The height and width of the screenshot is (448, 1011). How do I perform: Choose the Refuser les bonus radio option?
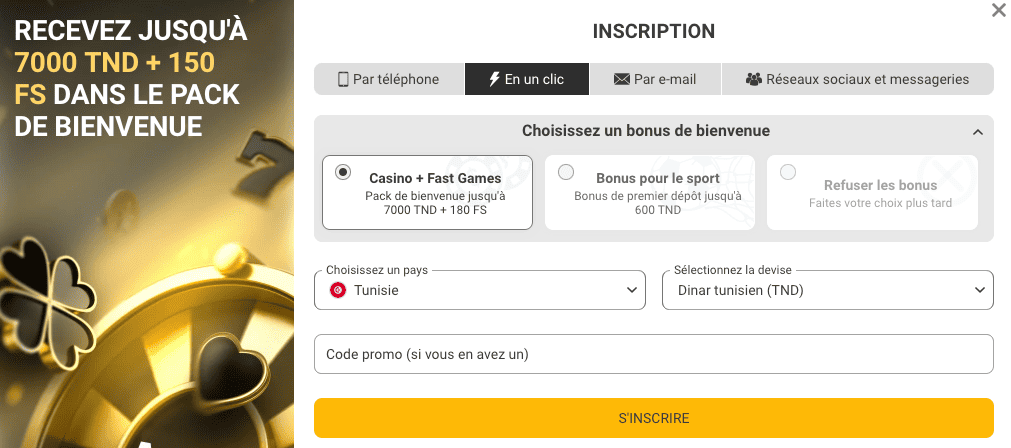788,172
